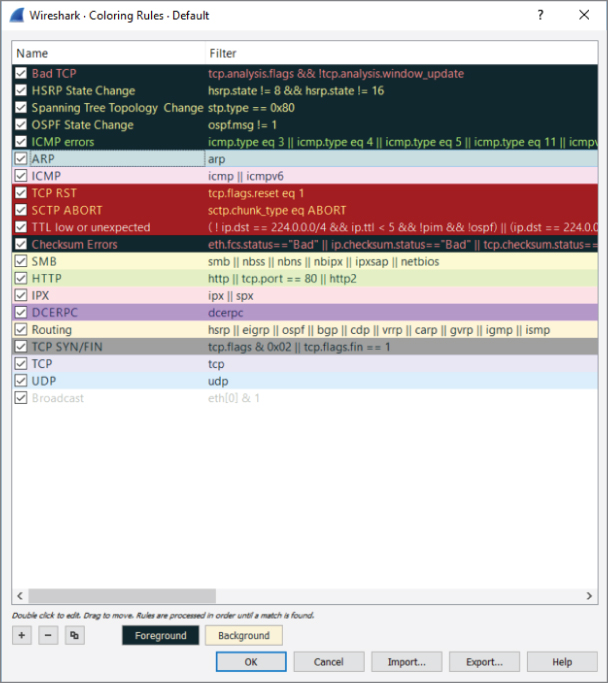Viewport: 608px width, 683px height.
Task: Uncheck the TTL low or unexpected rule
Action: click(x=21, y=227)
